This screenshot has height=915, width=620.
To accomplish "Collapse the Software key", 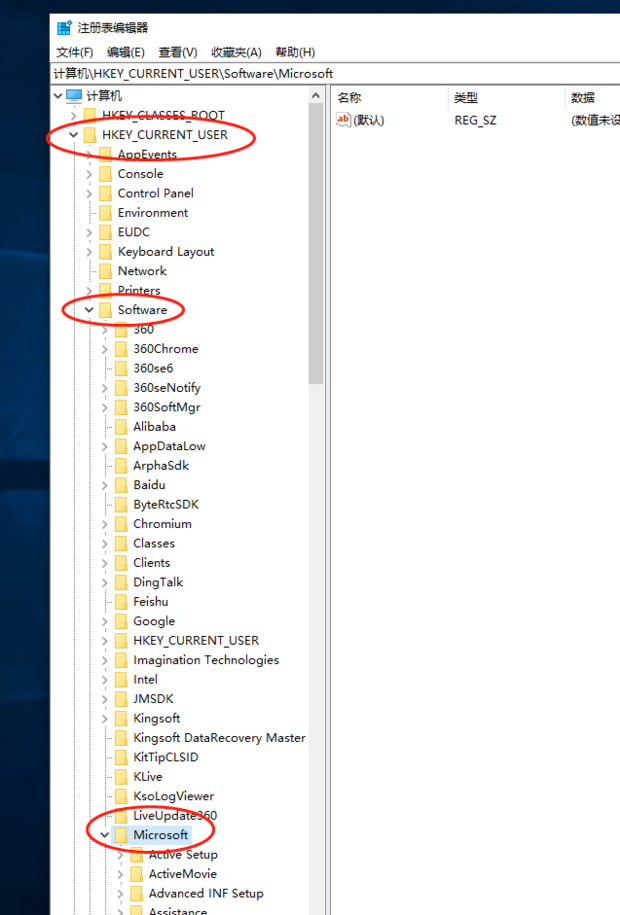I will pyautogui.click(x=89, y=310).
